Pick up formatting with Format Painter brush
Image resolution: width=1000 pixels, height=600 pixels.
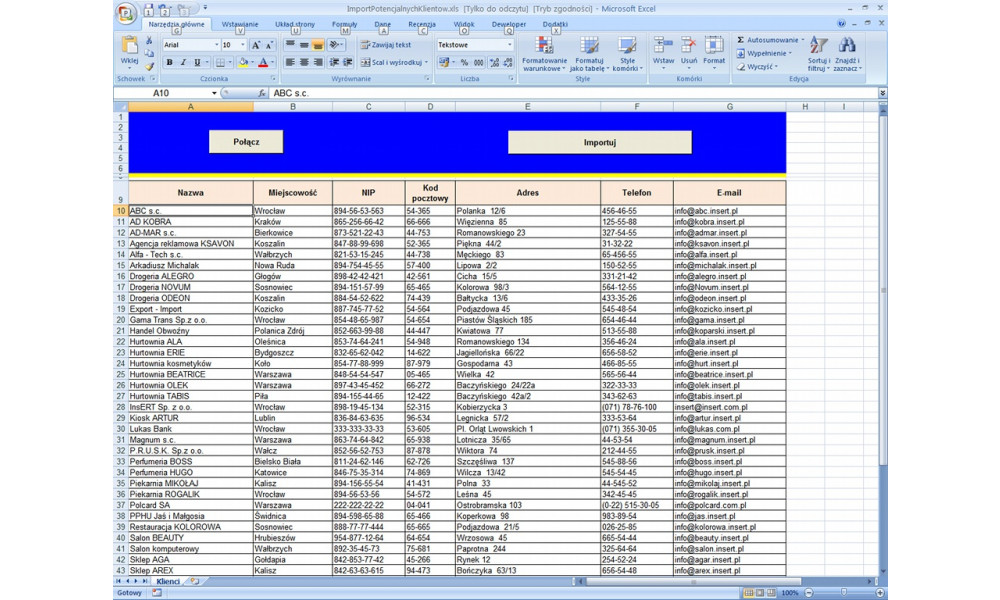tap(149, 65)
